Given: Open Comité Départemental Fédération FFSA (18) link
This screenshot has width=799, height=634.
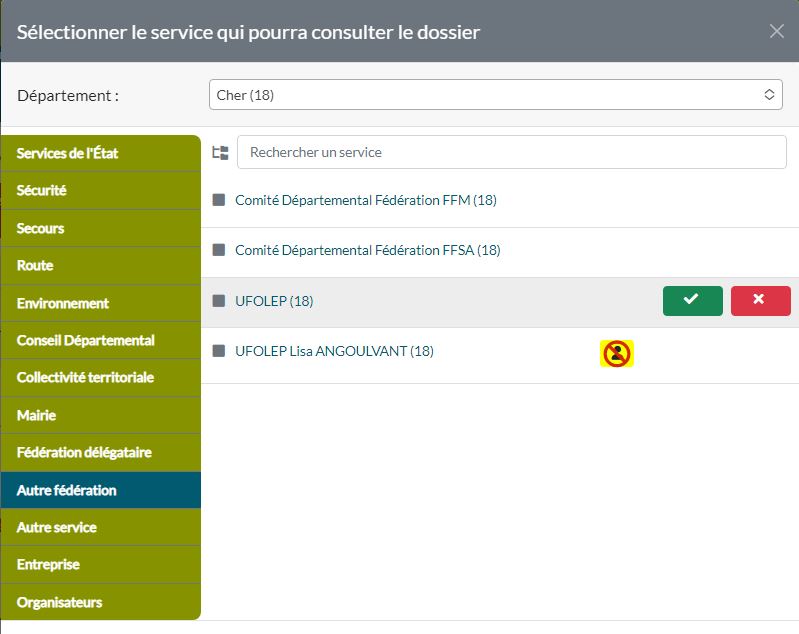Looking at the screenshot, I should click(x=367, y=250).
